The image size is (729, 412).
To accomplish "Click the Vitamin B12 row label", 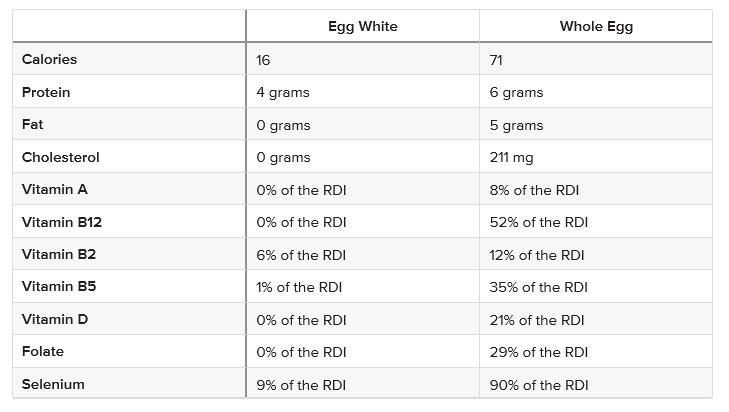I will (60, 222).
